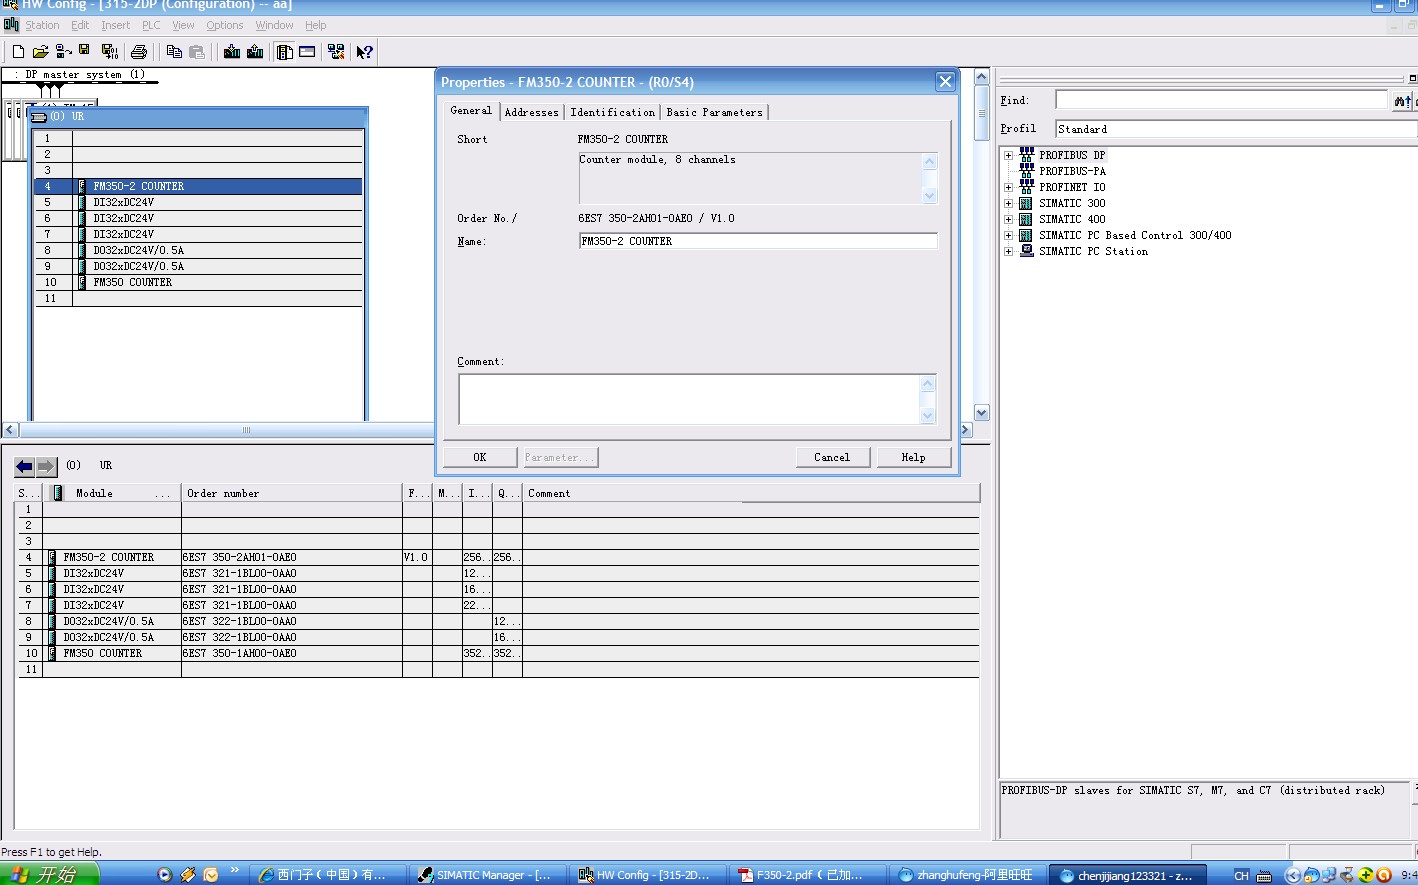
Task: Click OK in Properties dialog
Action: [x=480, y=457]
